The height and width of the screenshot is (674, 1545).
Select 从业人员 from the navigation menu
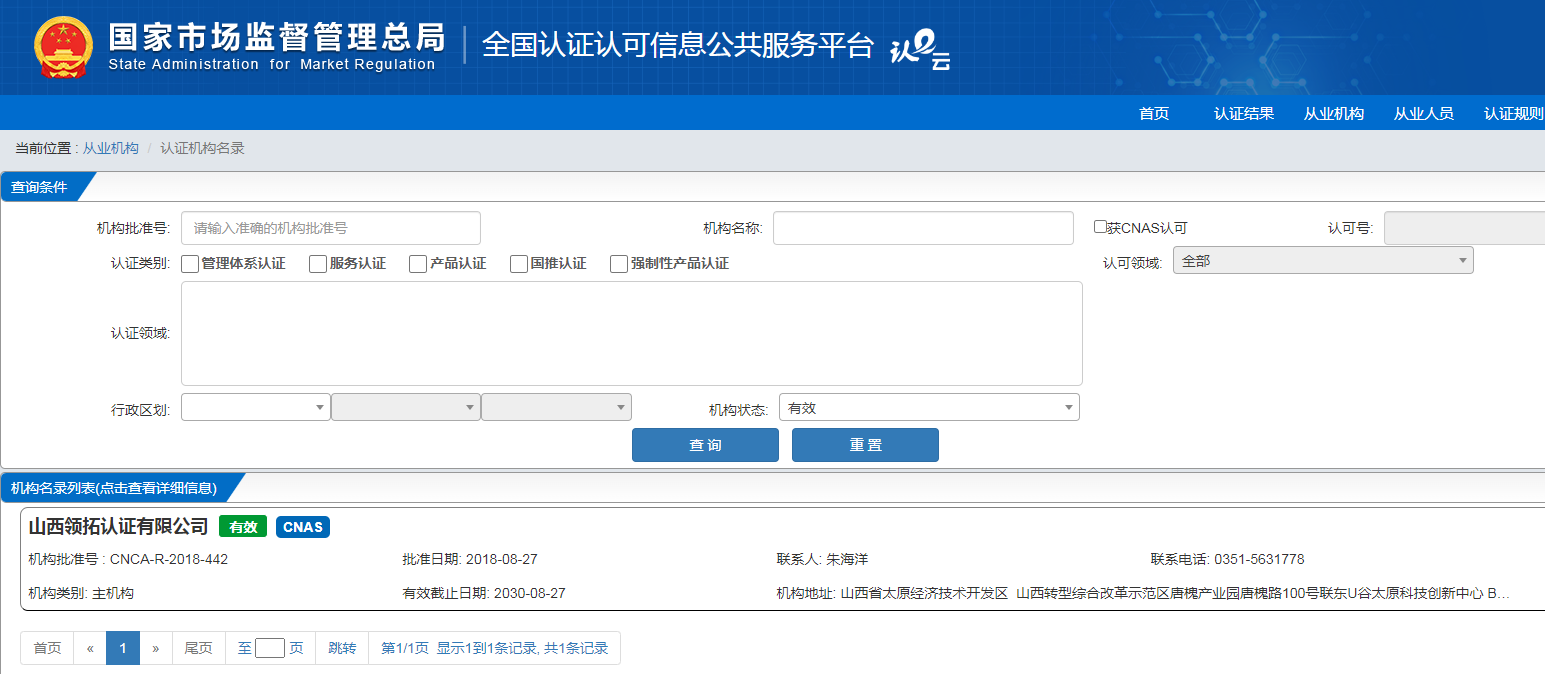1423,113
